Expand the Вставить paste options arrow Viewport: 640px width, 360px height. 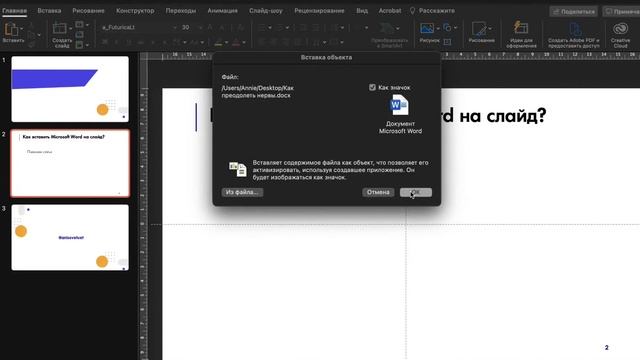point(21,29)
